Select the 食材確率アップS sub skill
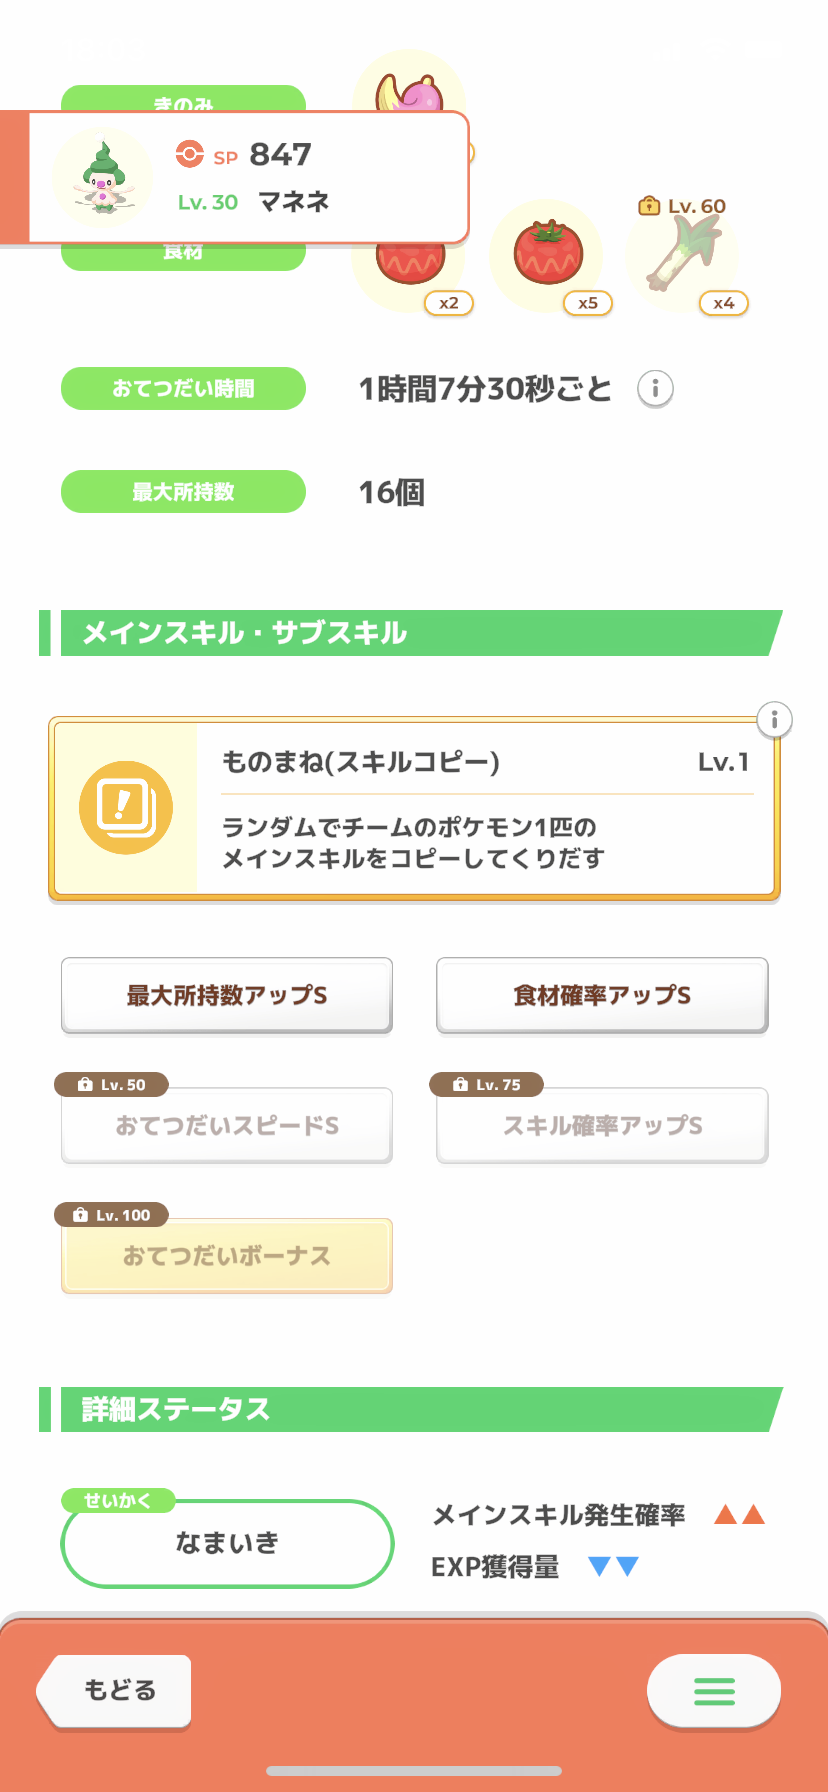The width and height of the screenshot is (828, 1792). coord(602,995)
